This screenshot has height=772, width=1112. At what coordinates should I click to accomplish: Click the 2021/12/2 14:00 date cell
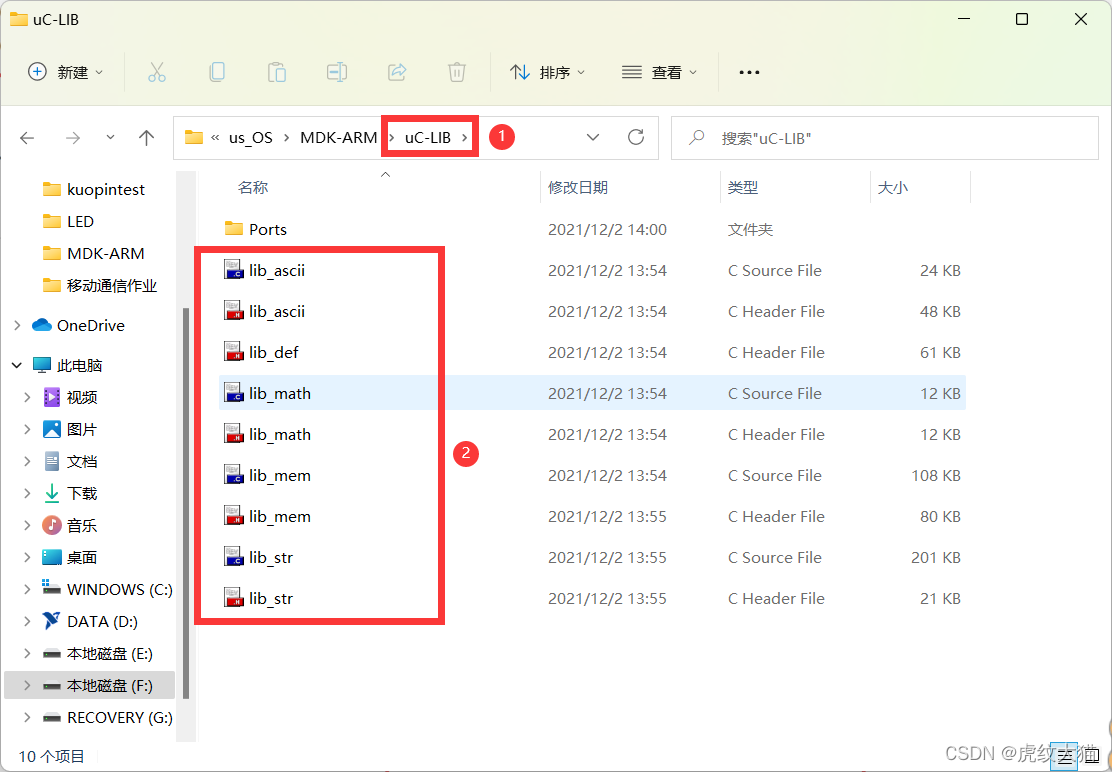coord(607,229)
